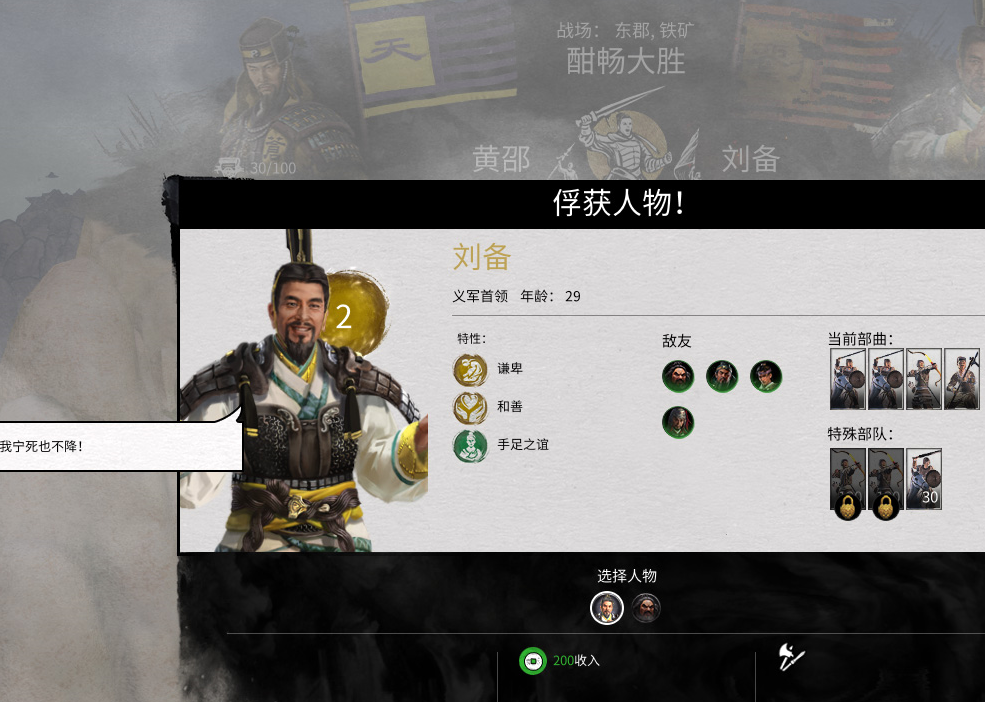This screenshot has height=702, width=985.
Task: Click the archer unit card in 当前部曲
Action: point(923,379)
